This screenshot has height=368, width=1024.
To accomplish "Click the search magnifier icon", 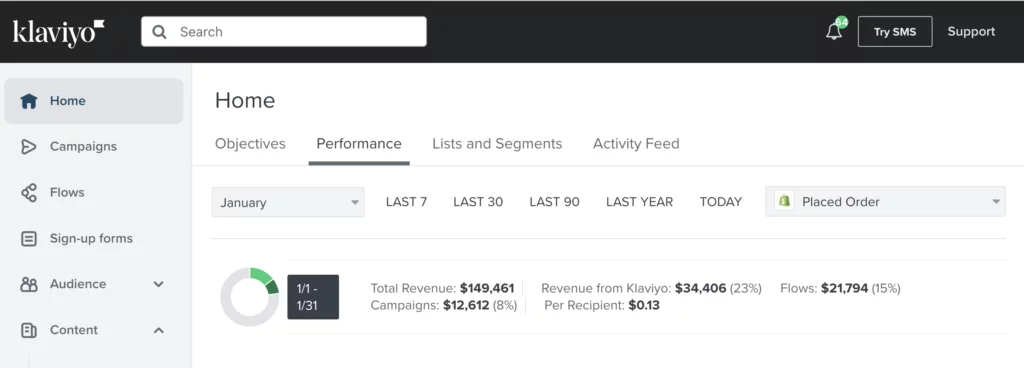I will pyautogui.click(x=159, y=32).
